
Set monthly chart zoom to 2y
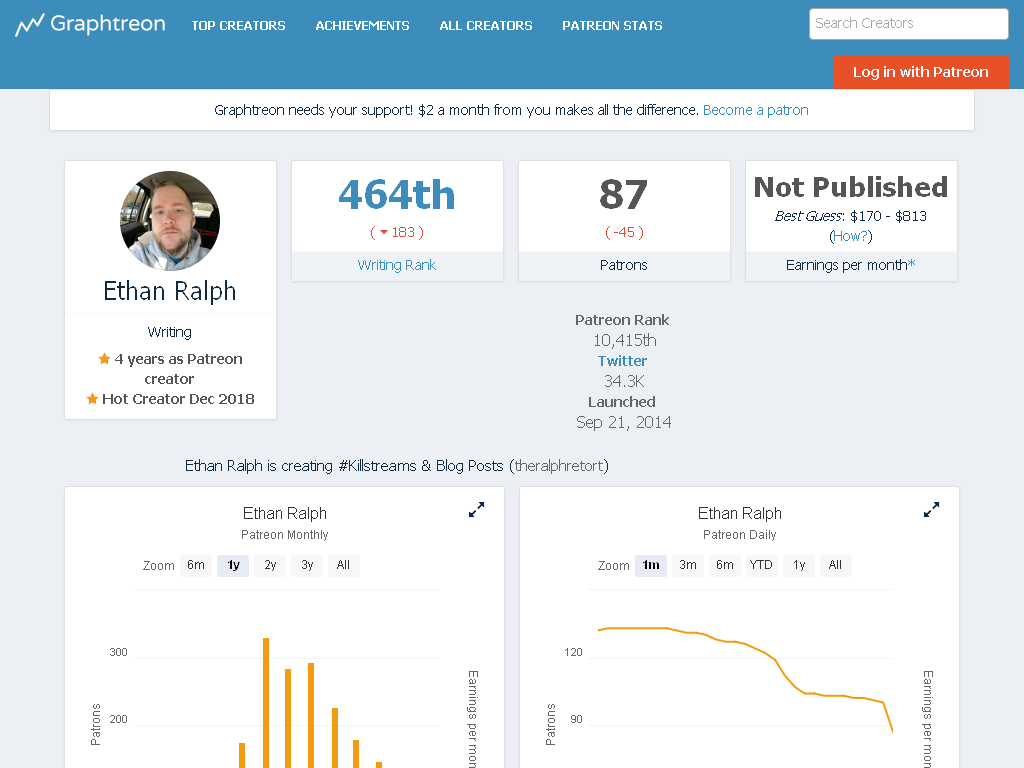coord(270,565)
